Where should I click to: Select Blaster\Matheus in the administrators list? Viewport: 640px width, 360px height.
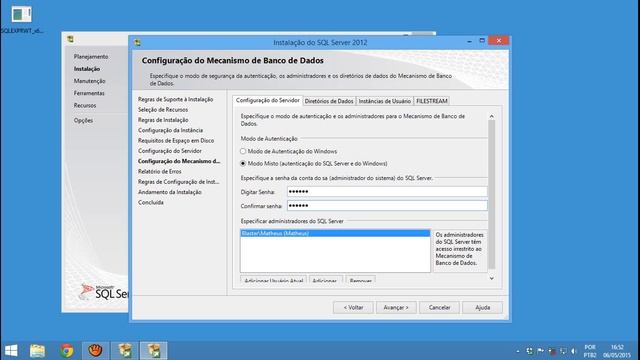(x=335, y=233)
